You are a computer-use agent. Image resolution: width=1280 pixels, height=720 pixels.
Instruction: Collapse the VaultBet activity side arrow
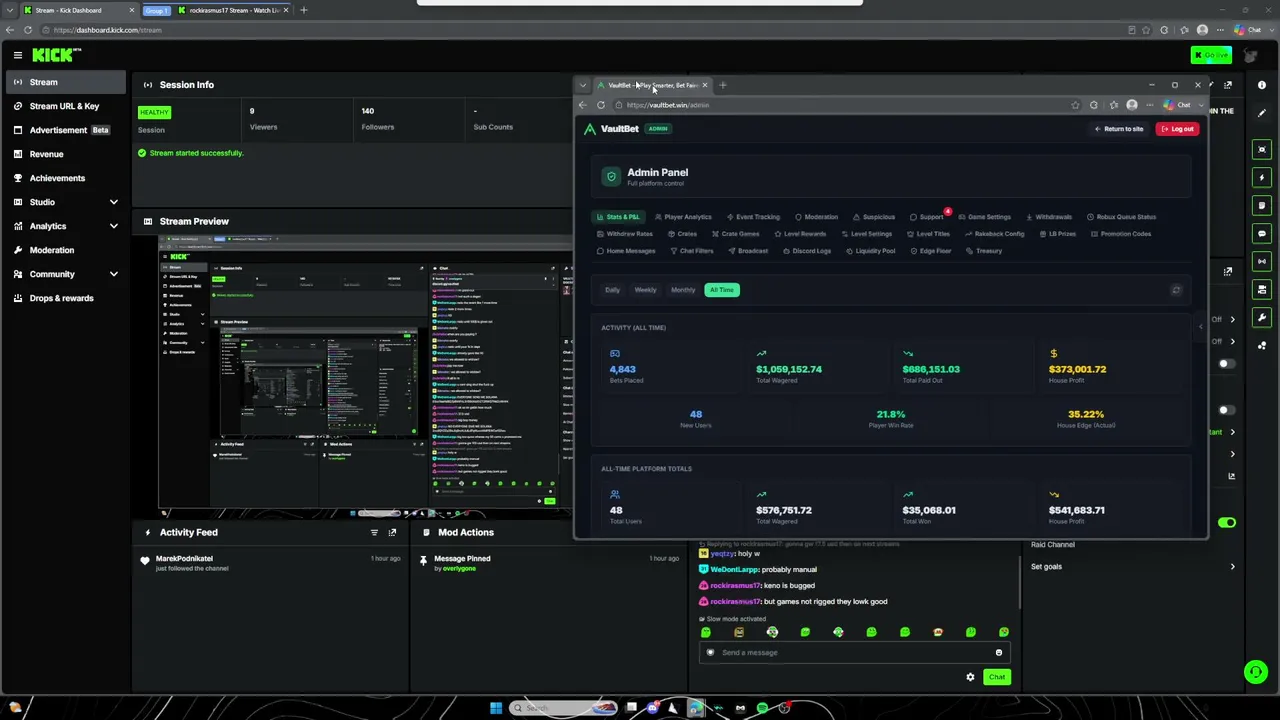(1200, 327)
